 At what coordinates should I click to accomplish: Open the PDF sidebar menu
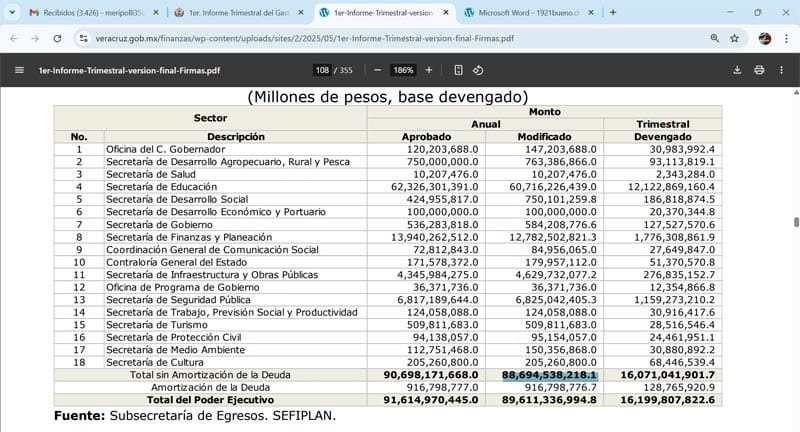click(19, 70)
